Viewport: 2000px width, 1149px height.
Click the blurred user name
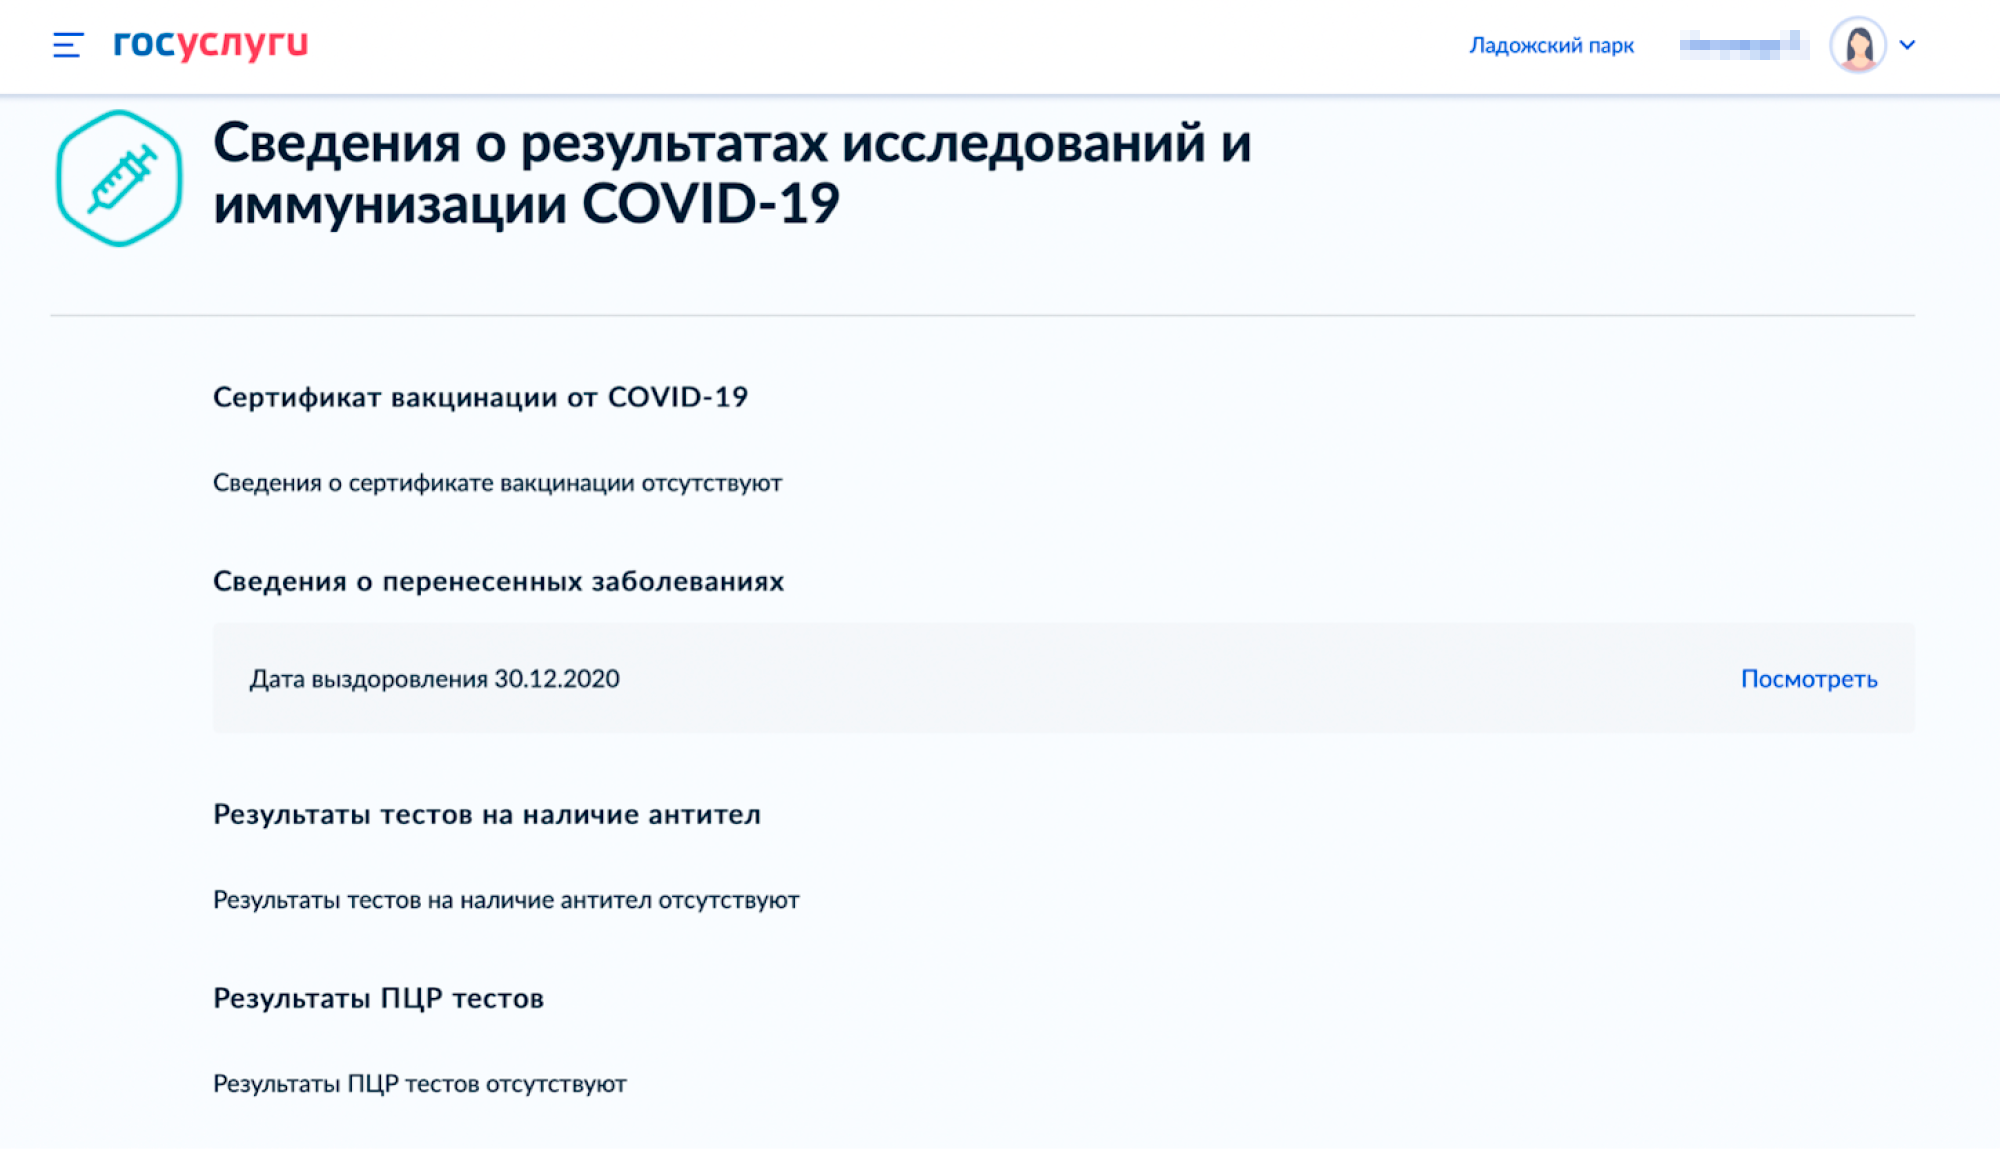click(1744, 45)
